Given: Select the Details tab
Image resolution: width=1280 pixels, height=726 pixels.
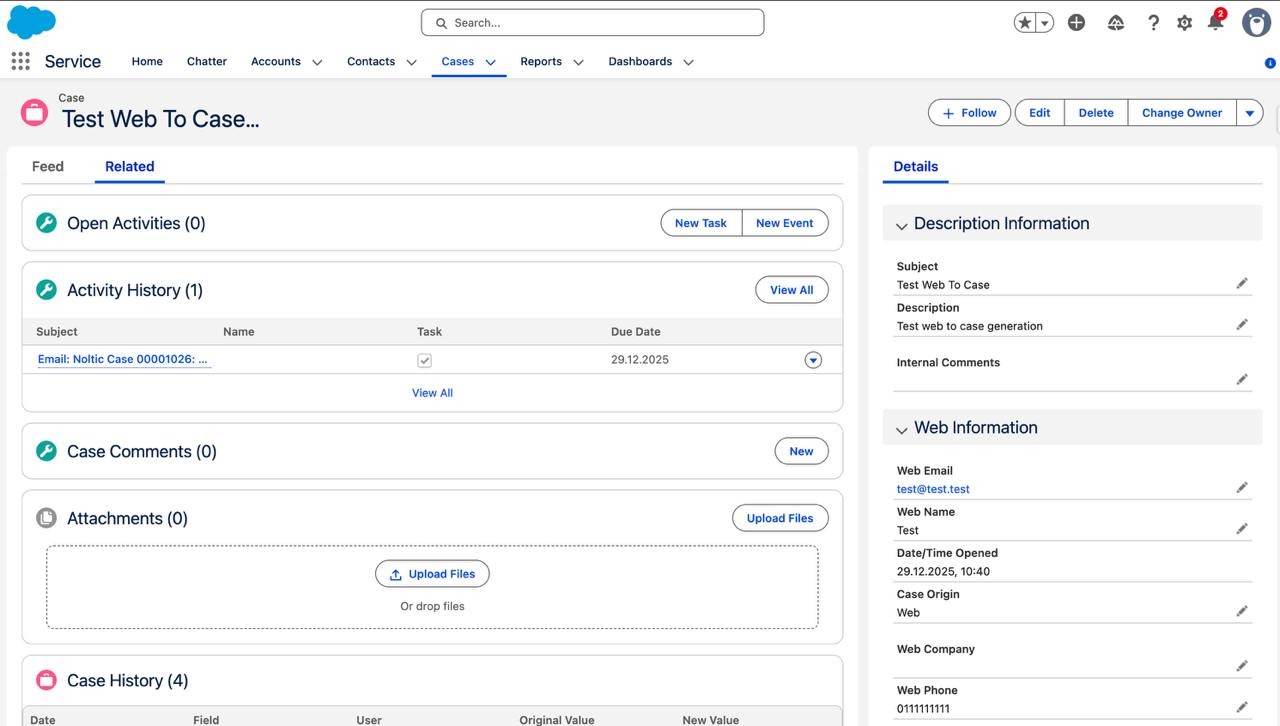Looking at the screenshot, I should (916, 166).
